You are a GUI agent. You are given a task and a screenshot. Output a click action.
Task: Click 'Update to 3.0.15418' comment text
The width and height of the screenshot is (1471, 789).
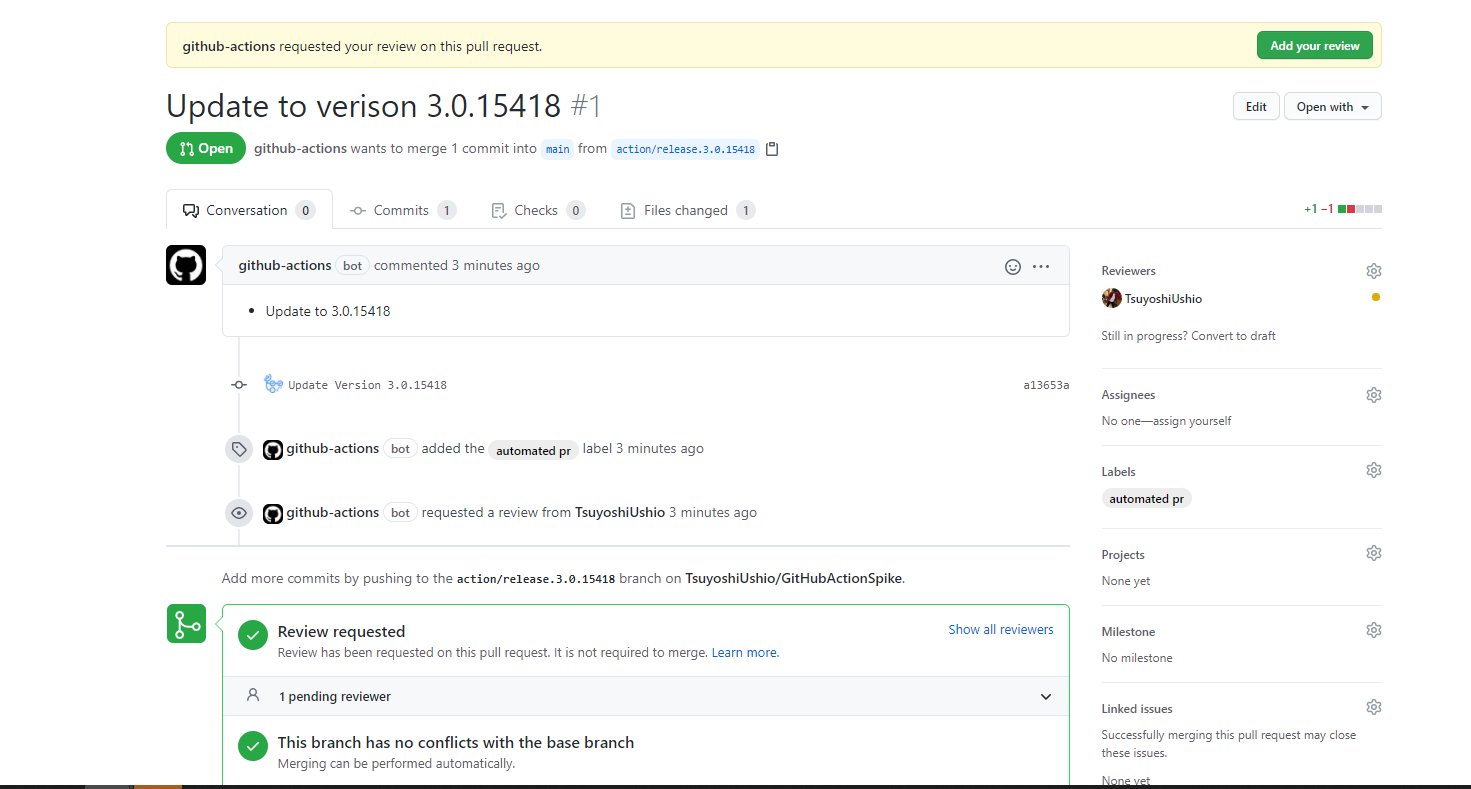point(328,311)
